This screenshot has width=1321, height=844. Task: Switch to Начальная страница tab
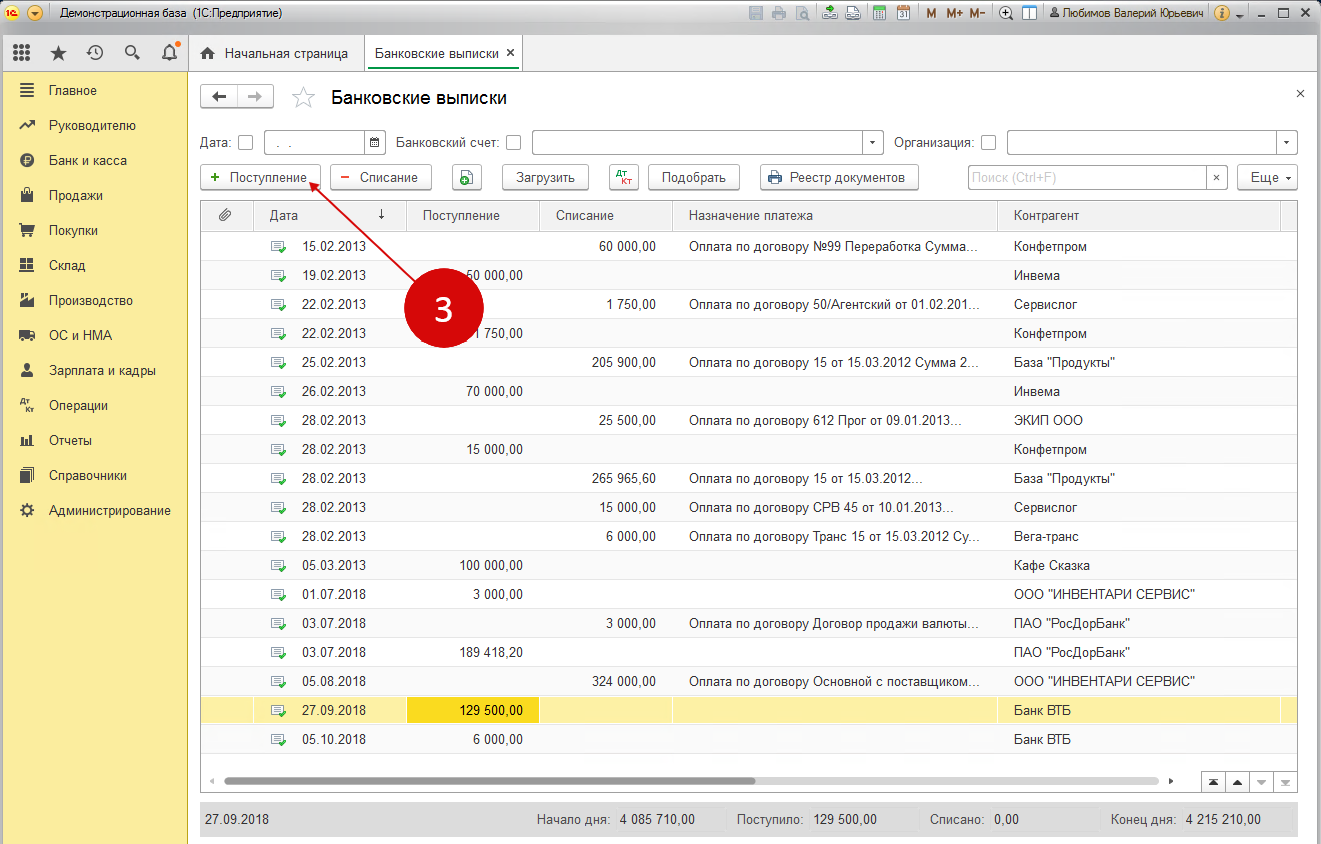coord(276,53)
